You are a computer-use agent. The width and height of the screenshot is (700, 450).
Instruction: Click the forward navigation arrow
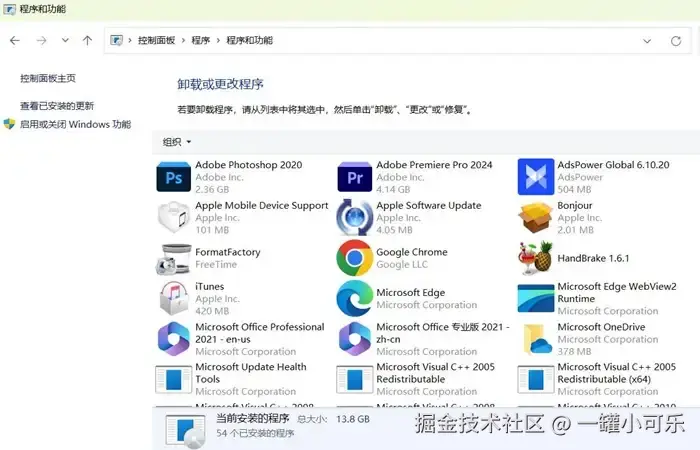pyautogui.click(x=42, y=41)
